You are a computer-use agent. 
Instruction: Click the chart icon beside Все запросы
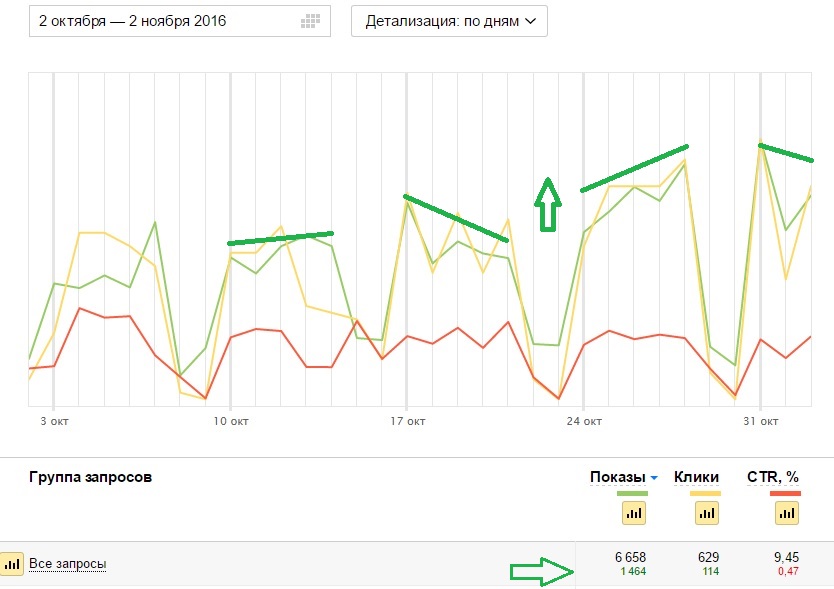point(13,564)
